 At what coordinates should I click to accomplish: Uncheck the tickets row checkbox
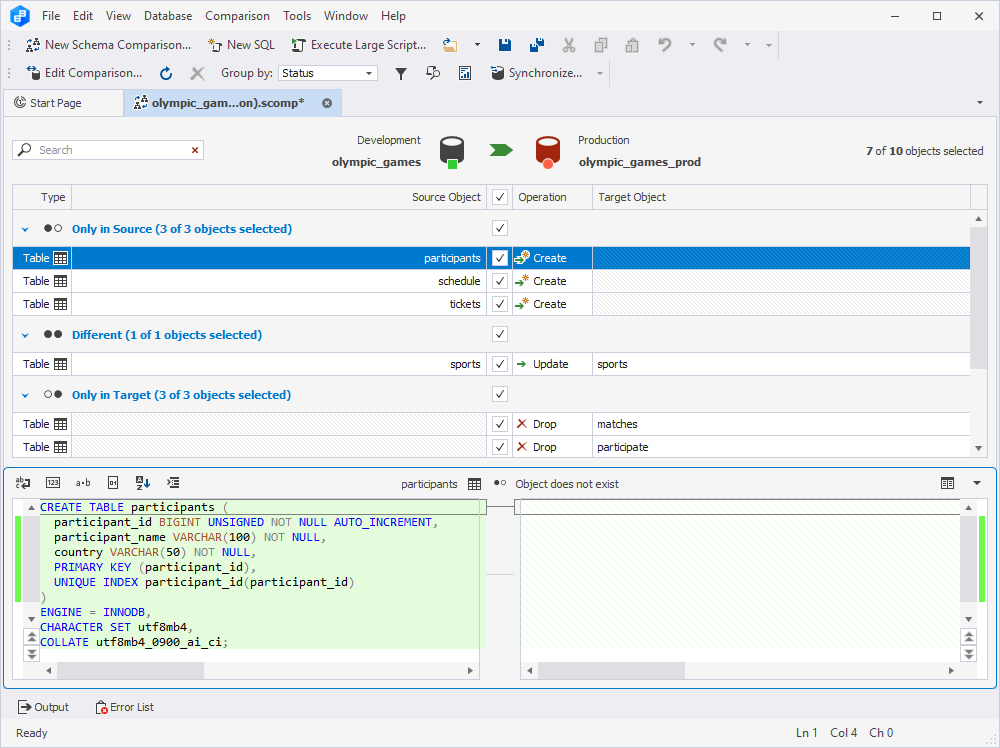[x=500, y=304]
